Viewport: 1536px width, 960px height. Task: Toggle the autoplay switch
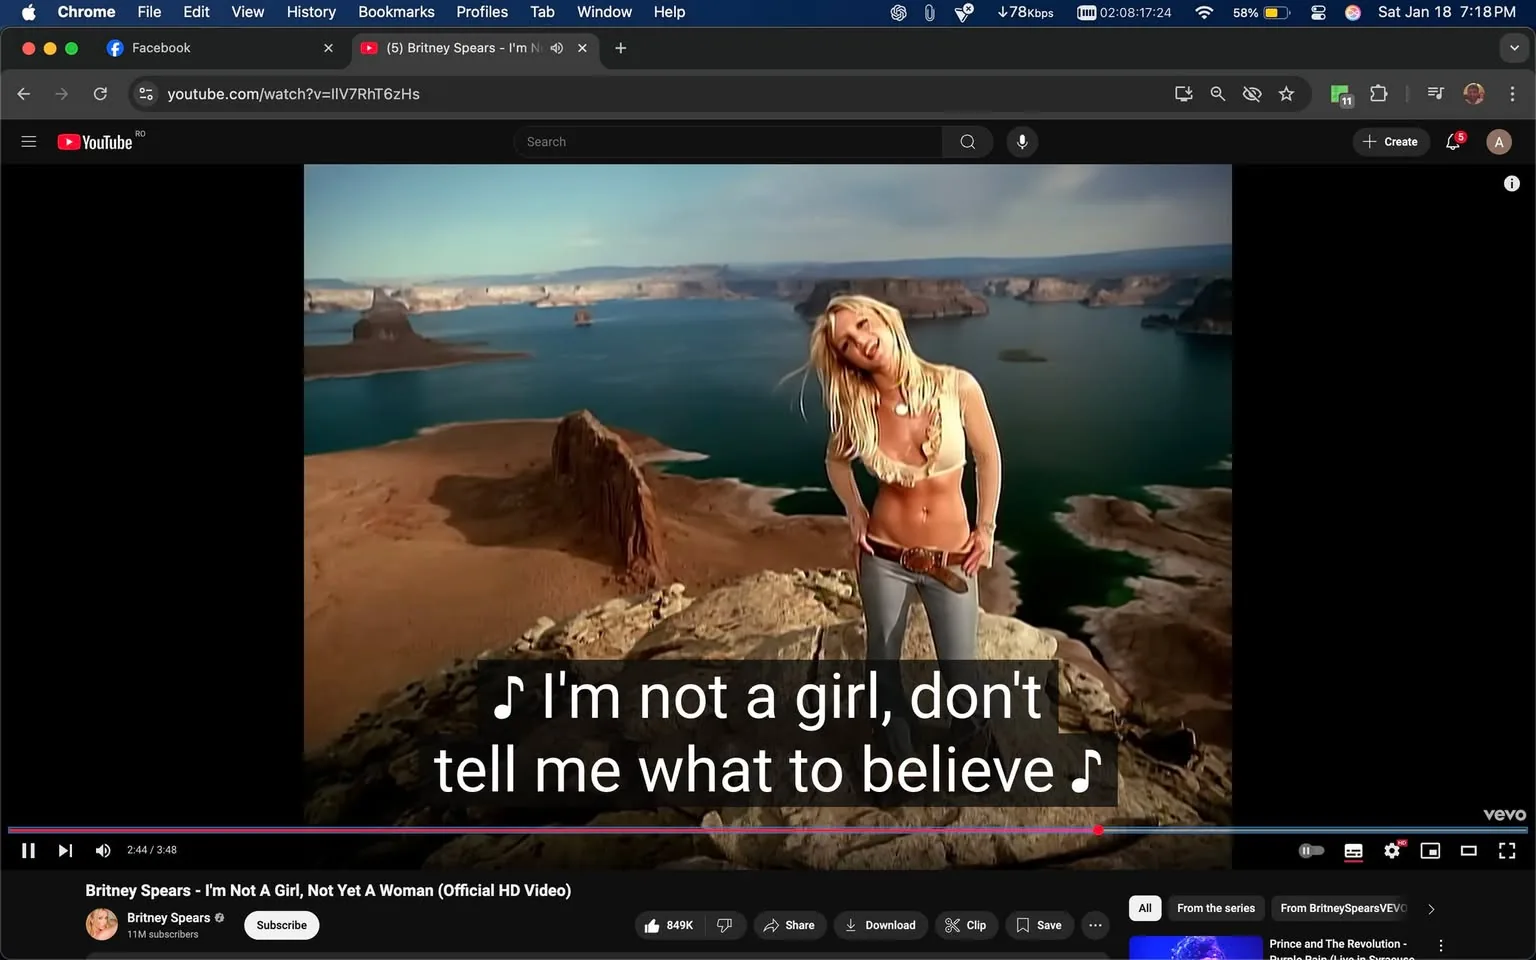coord(1310,850)
